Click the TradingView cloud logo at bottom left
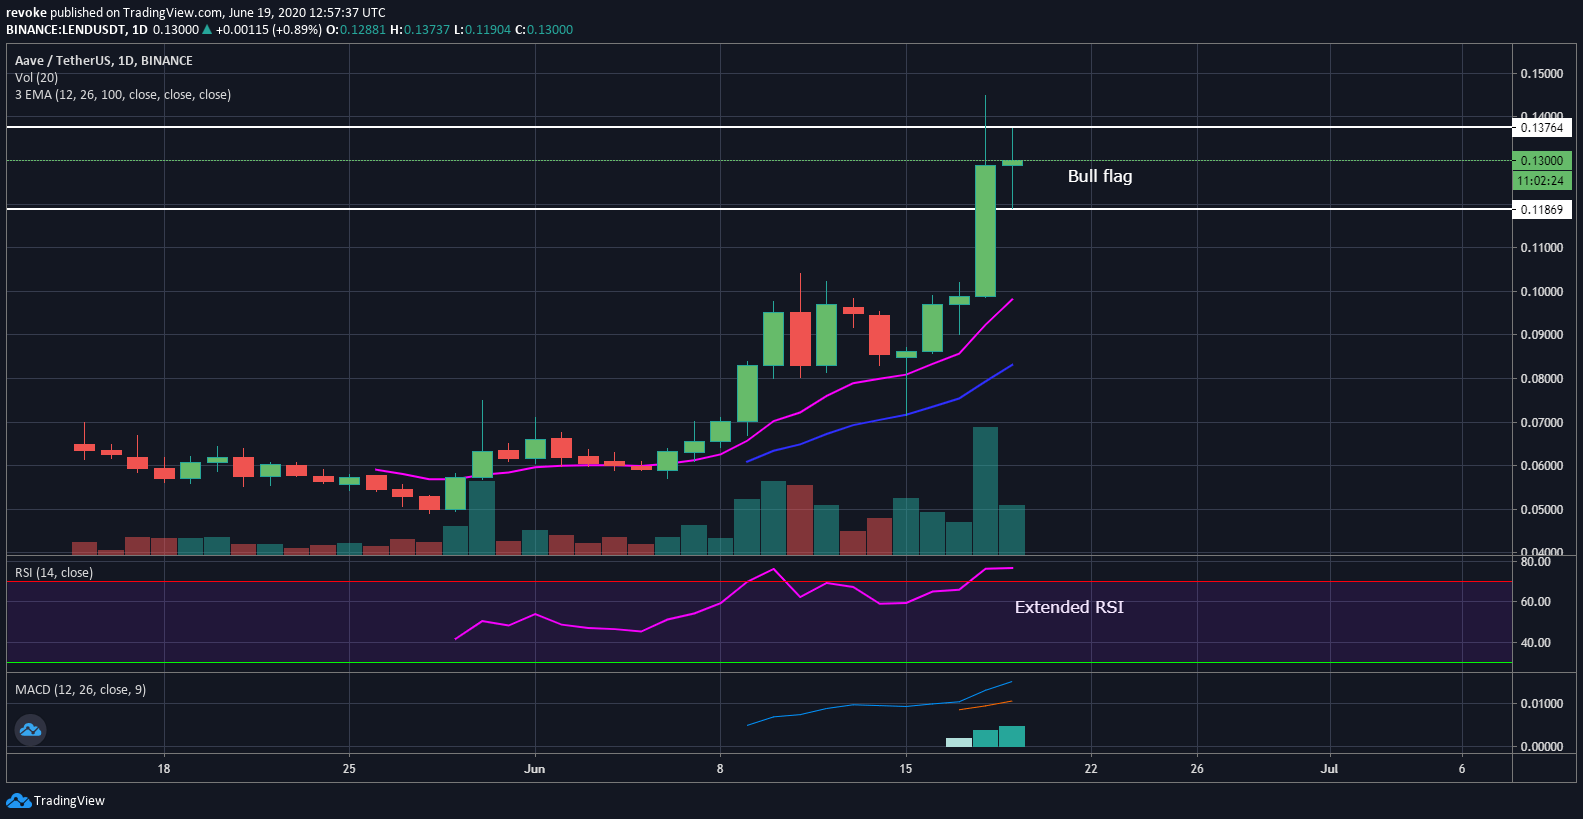Screen dimensions: 1583x819 pyautogui.click(x=18, y=800)
